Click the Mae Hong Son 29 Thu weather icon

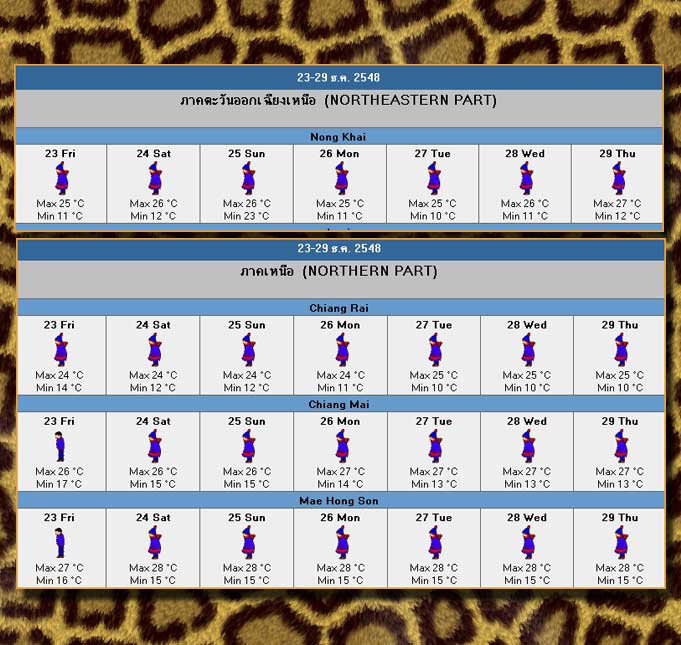tap(619, 542)
